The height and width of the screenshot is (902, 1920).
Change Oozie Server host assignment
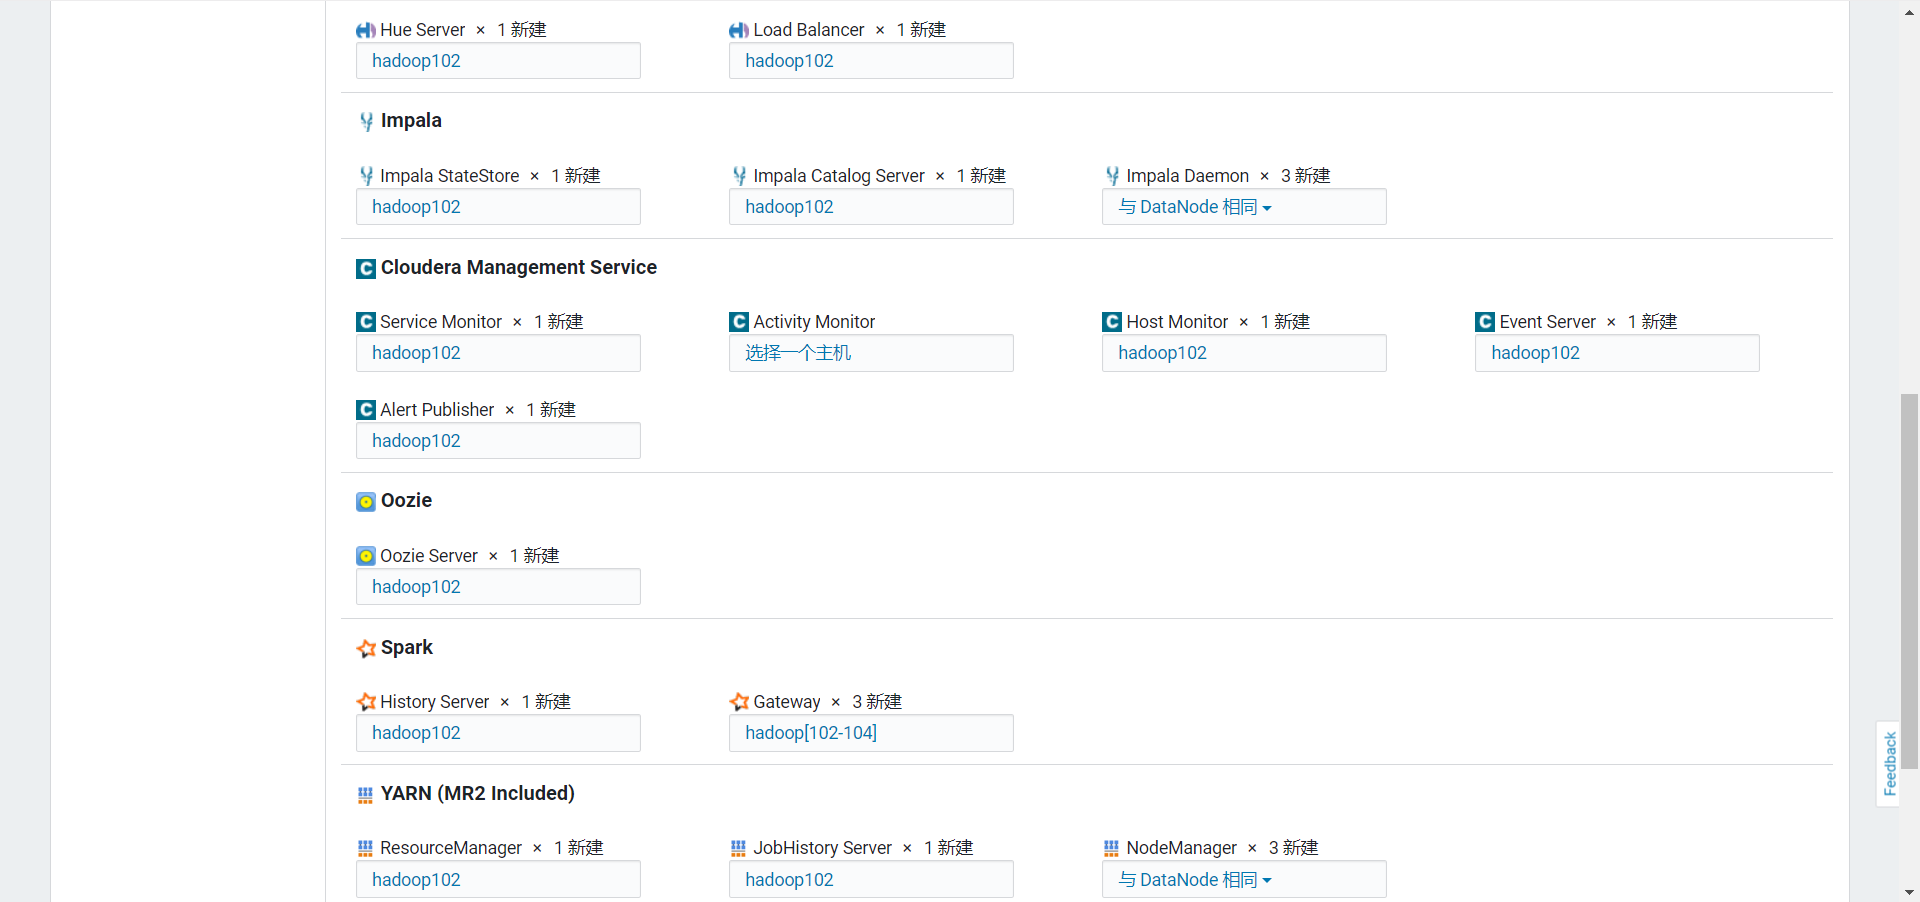[x=498, y=587]
